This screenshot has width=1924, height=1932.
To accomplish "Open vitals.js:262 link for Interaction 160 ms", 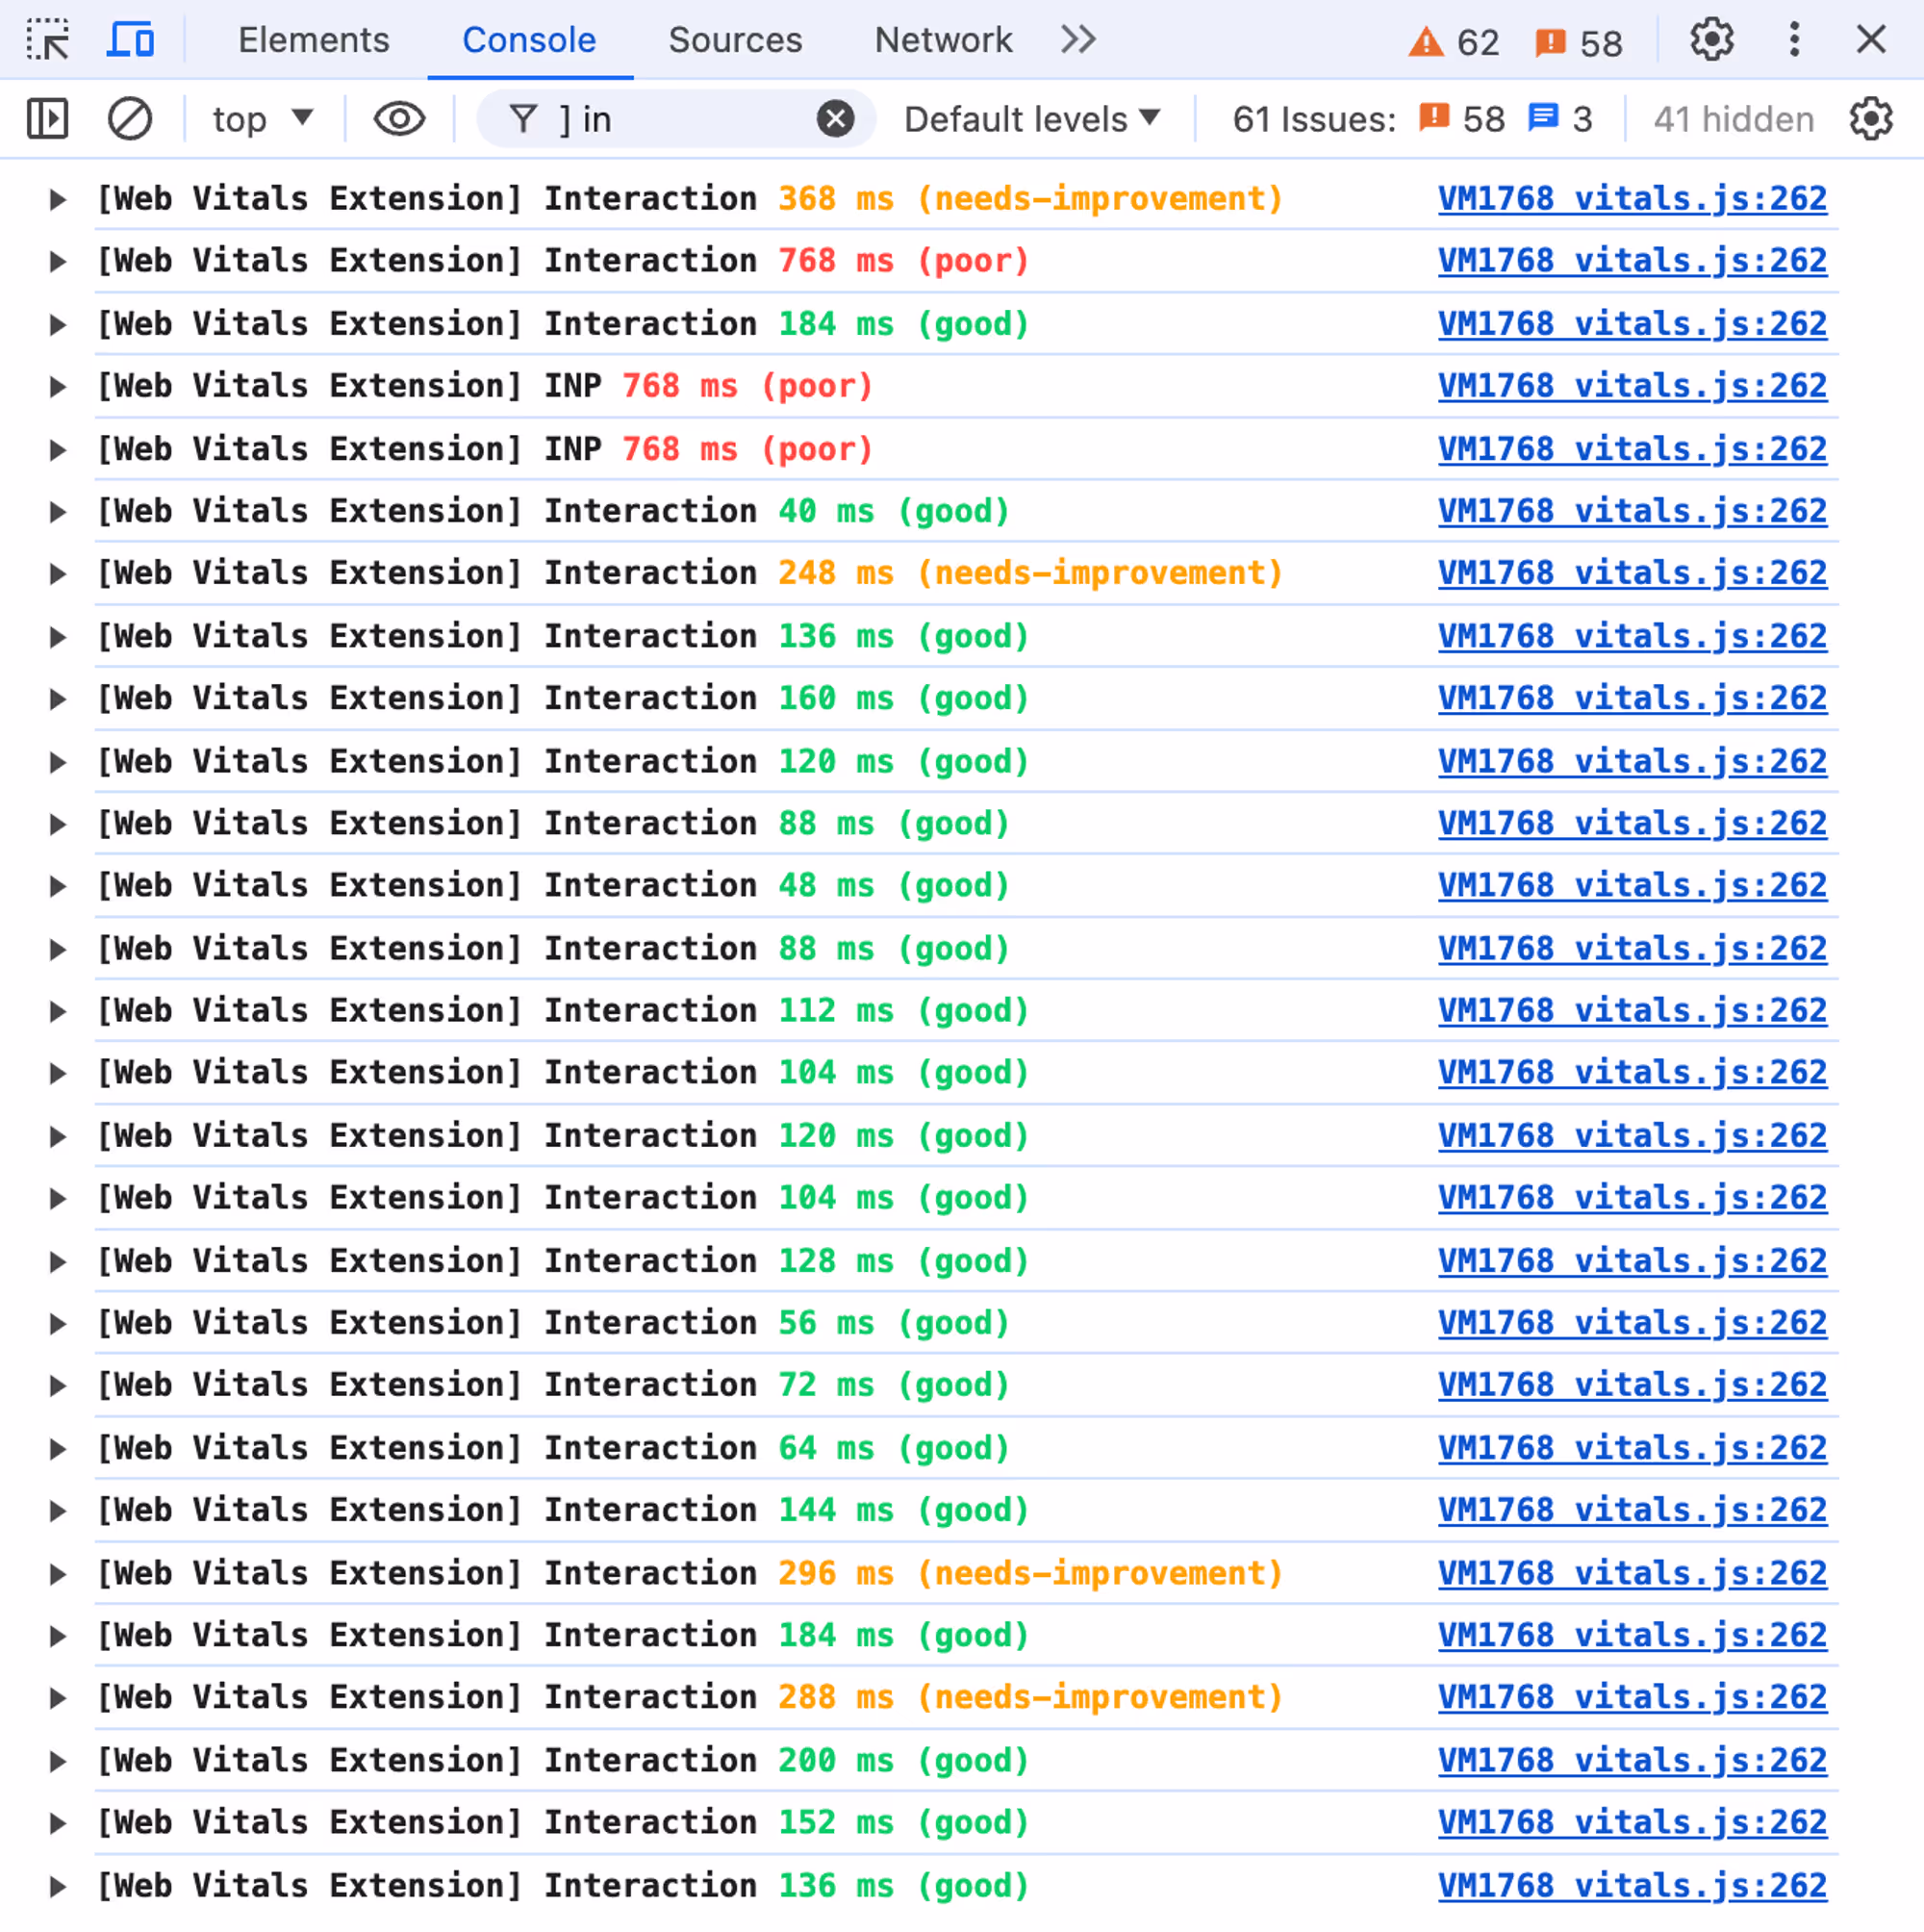I will coord(1632,698).
